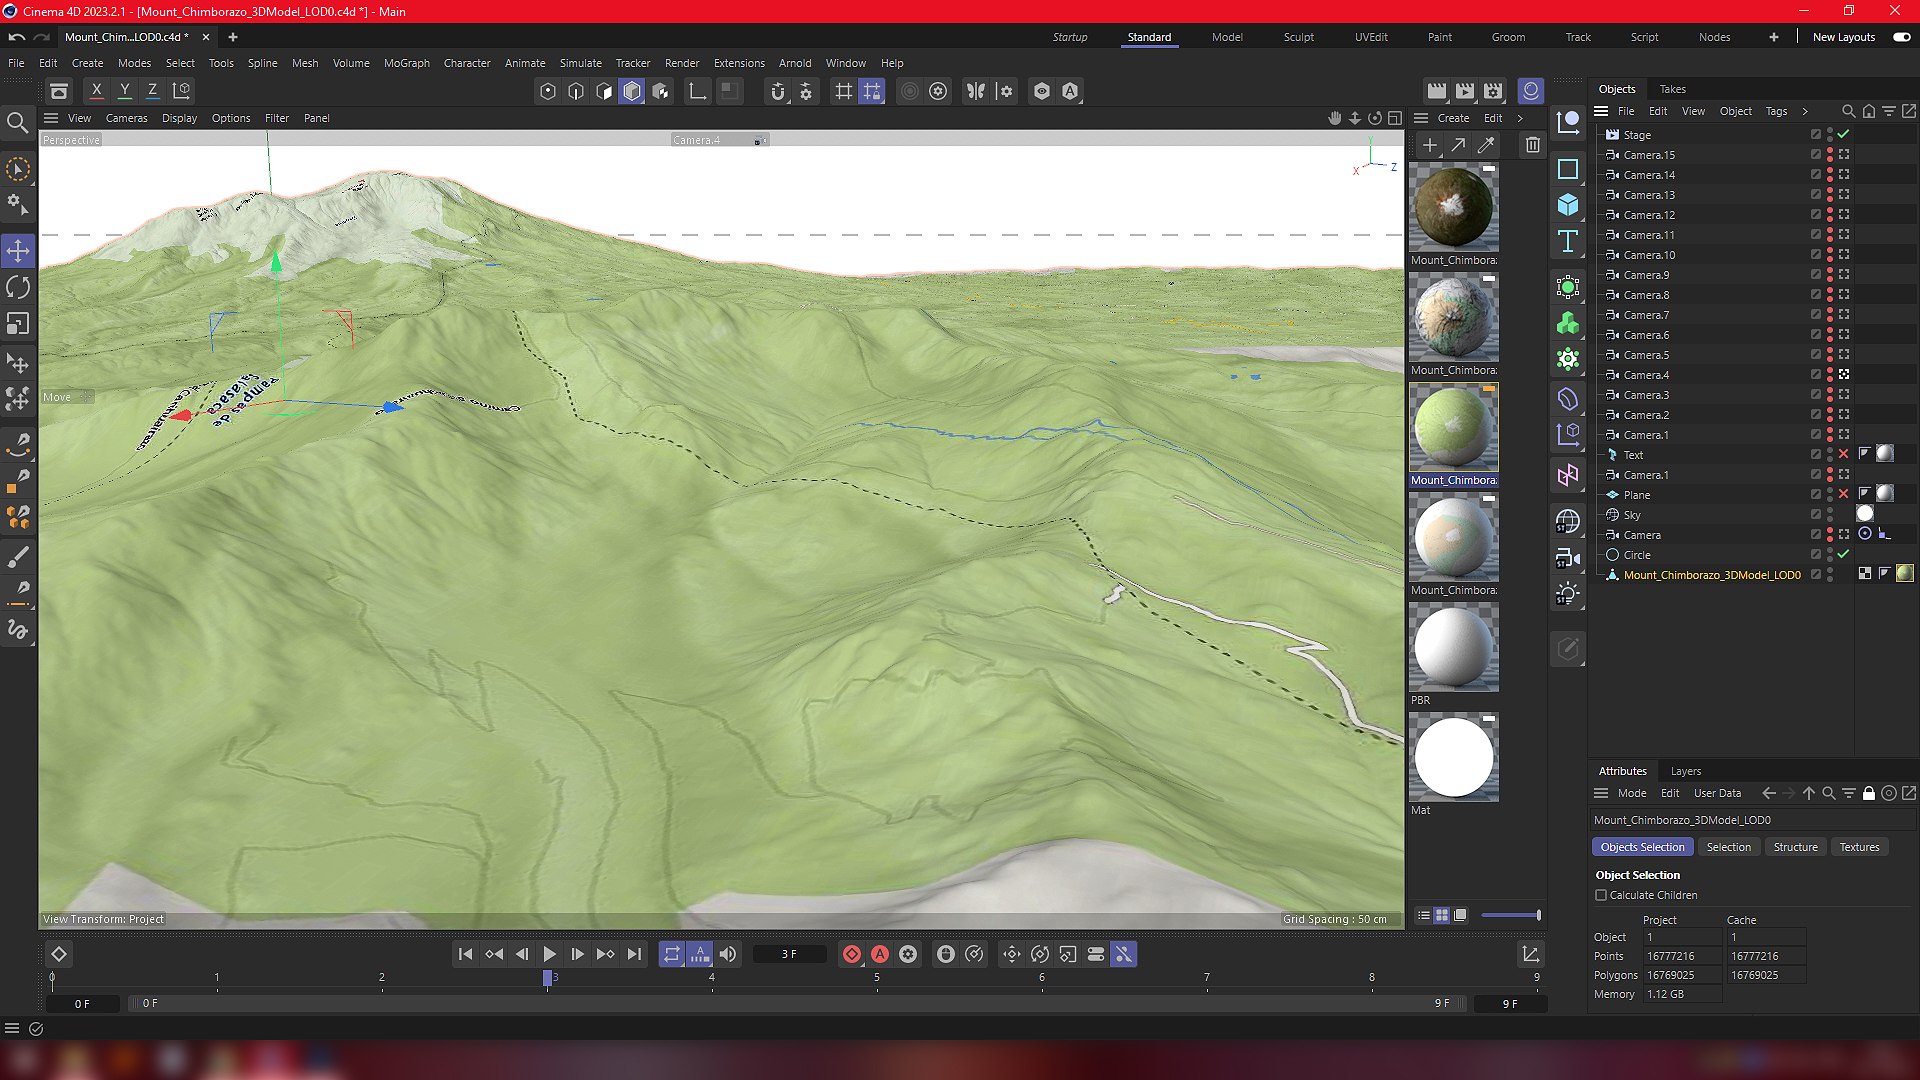Viewport: 1920px width, 1080px height.
Task: Click the Cube primitive icon
Action: pyautogui.click(x=1568, y=205)
